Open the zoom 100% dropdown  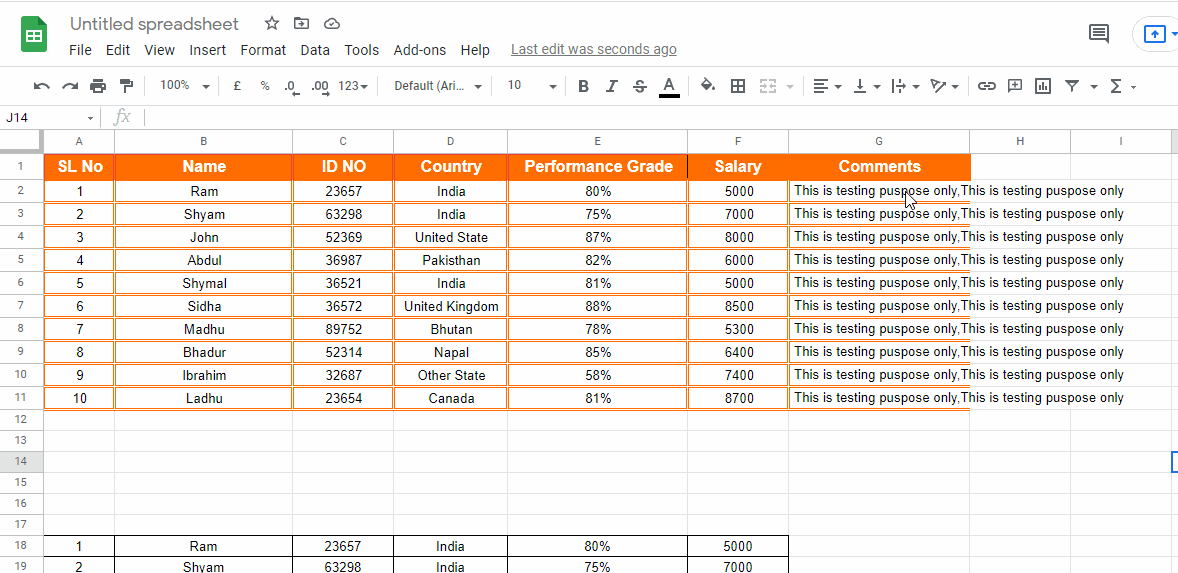click(x=184, y=86)
